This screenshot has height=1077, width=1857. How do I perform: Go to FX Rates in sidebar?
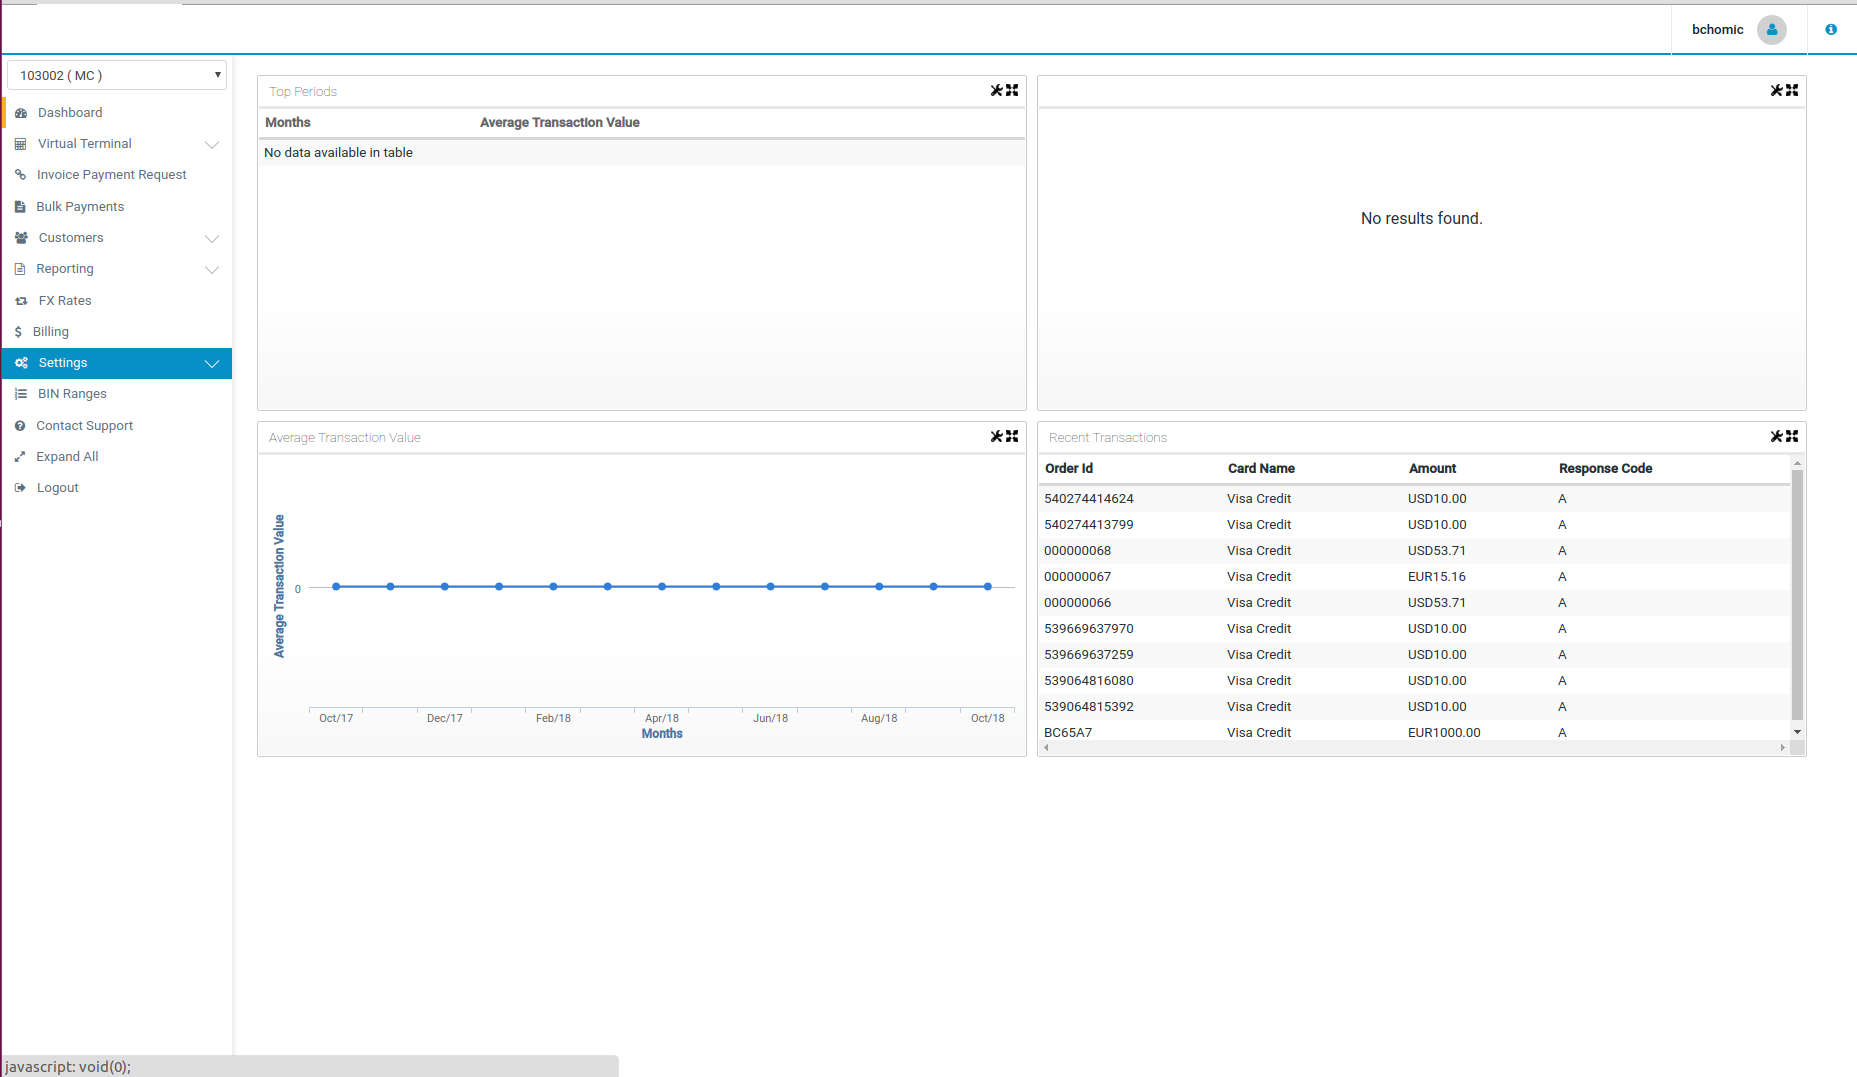65,301
